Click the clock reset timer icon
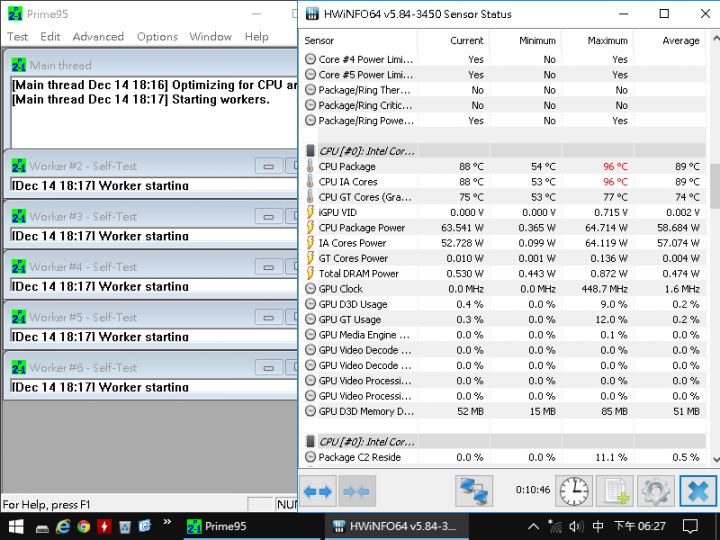The image size is (720, 540). click(x=574, y=491)
